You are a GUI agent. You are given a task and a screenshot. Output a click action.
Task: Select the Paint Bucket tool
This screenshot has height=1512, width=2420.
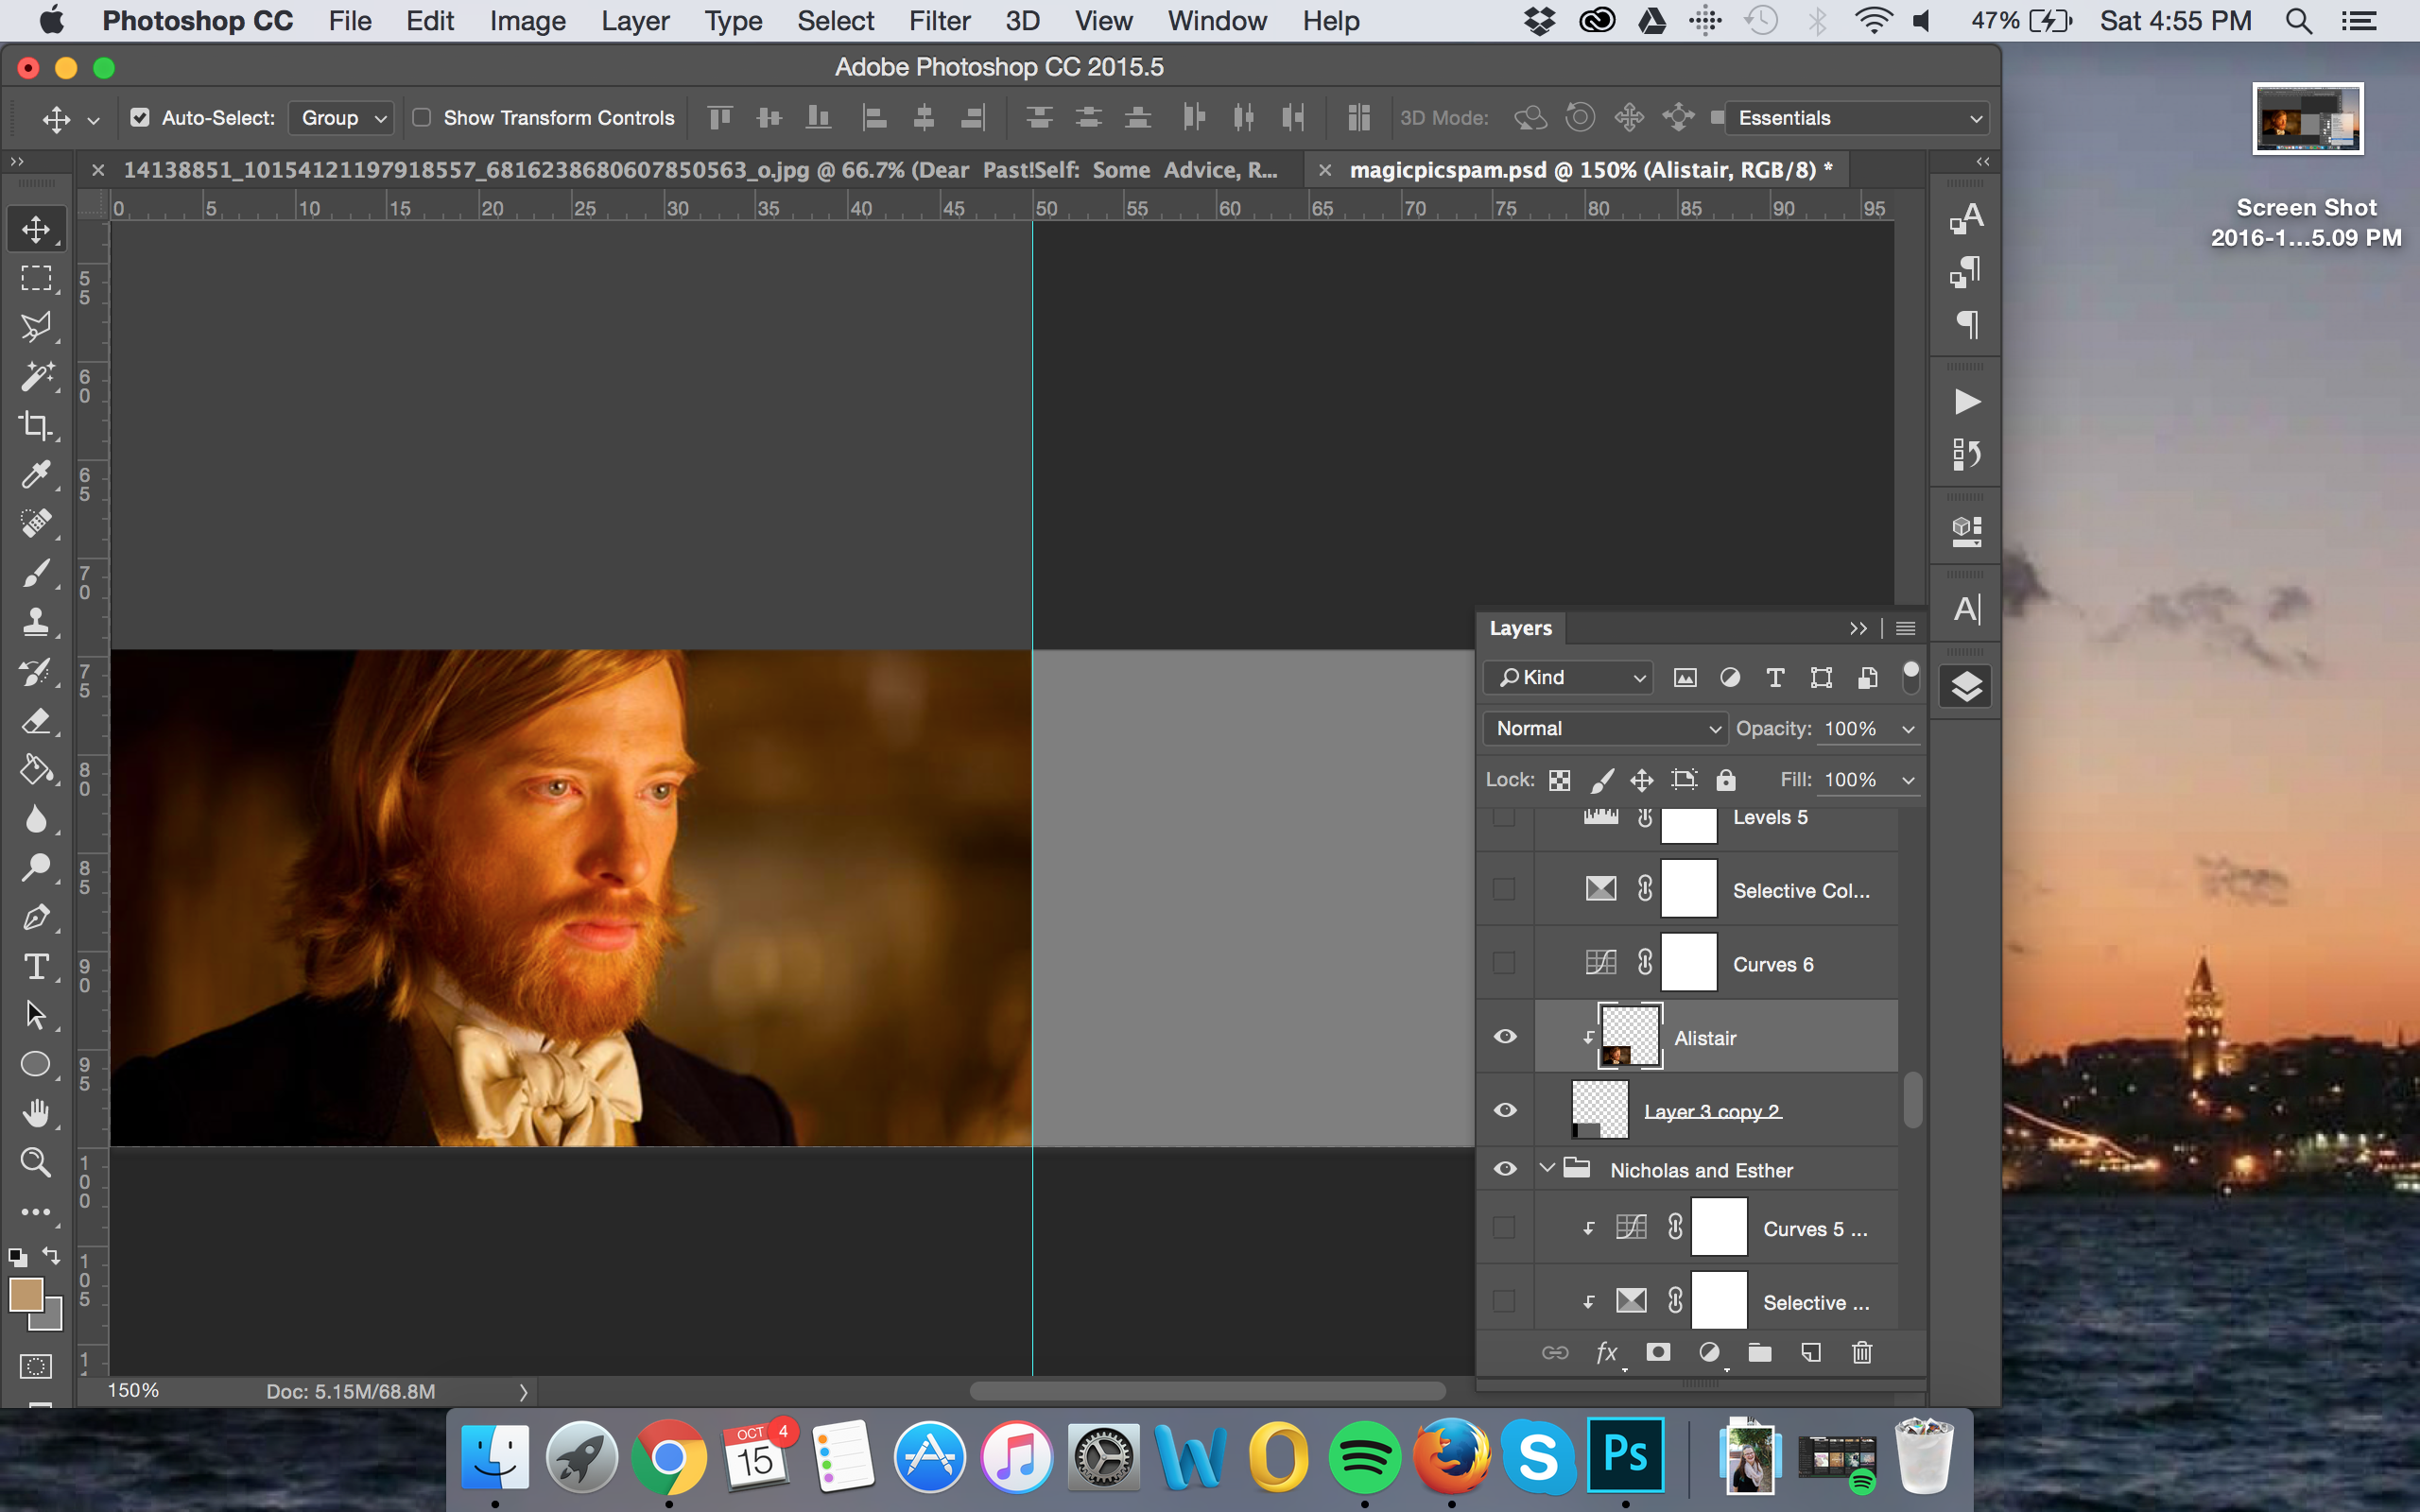pos(36,770)
